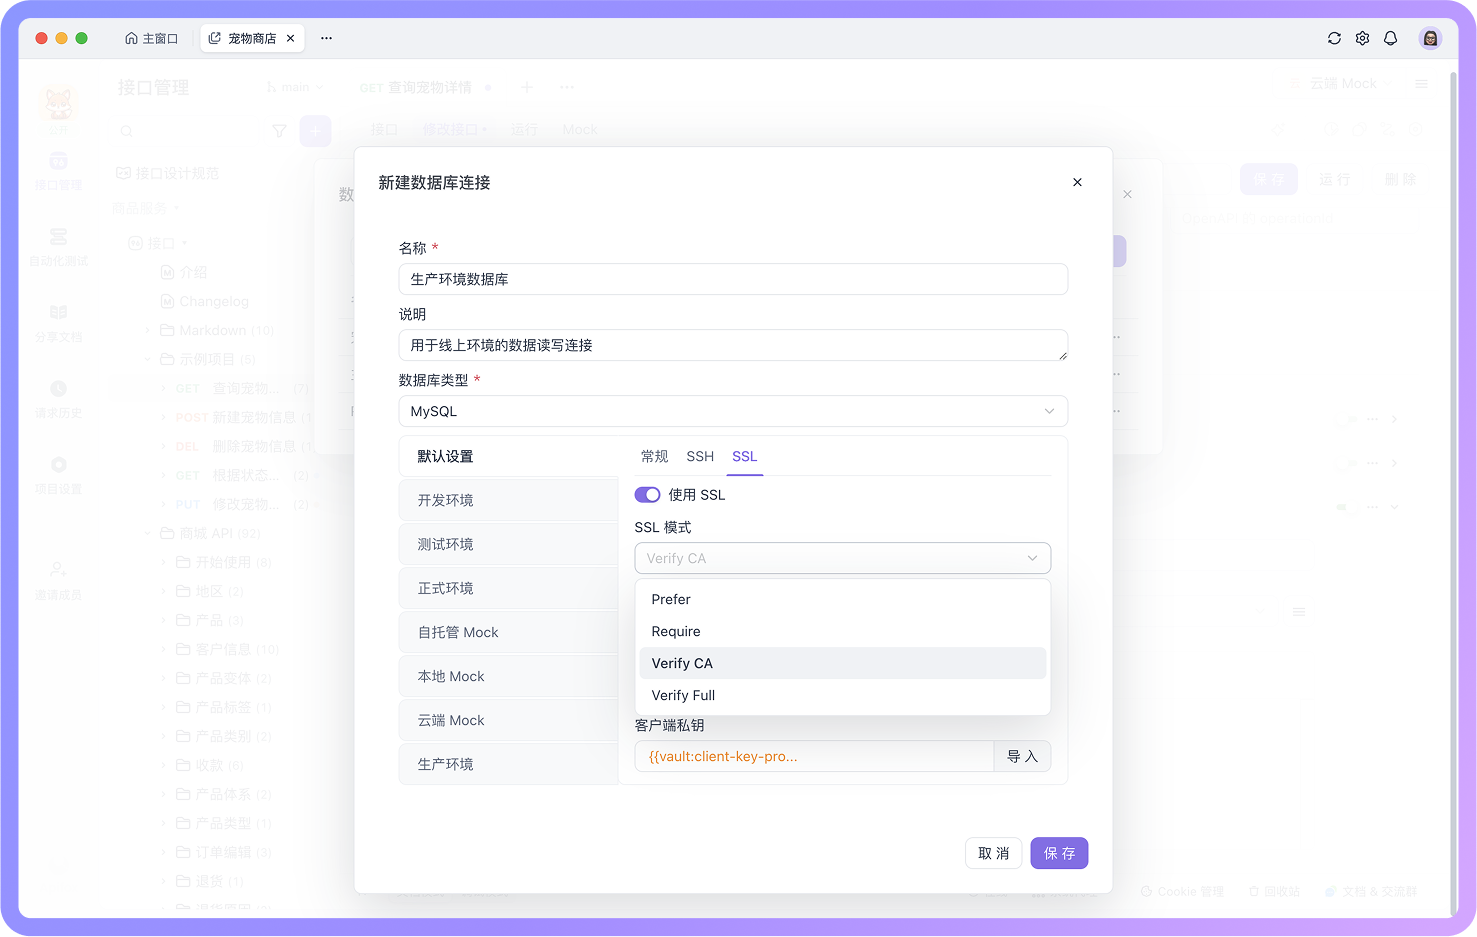
Task: Open settings gear in title bar
Action: click(x=1362, y=38)
